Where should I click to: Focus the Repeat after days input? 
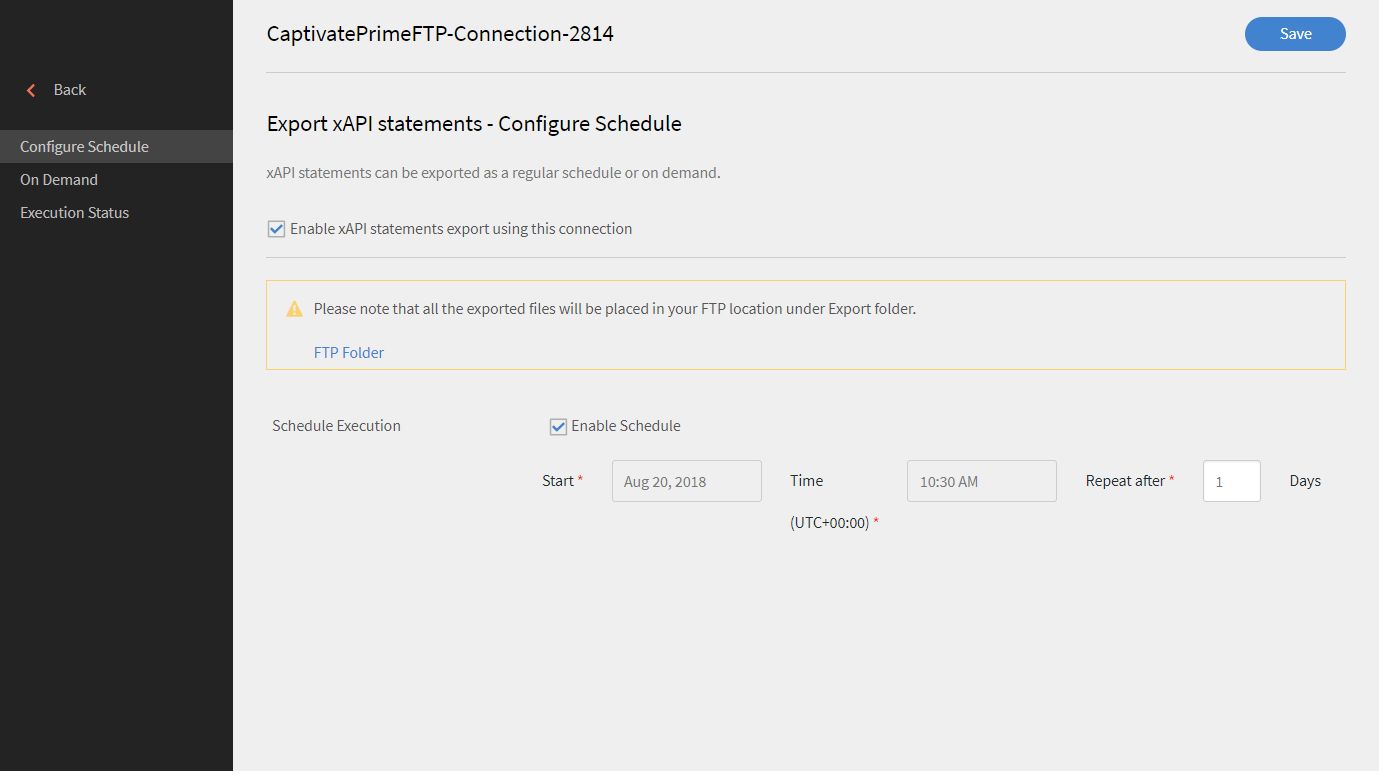coord(1231,481)
